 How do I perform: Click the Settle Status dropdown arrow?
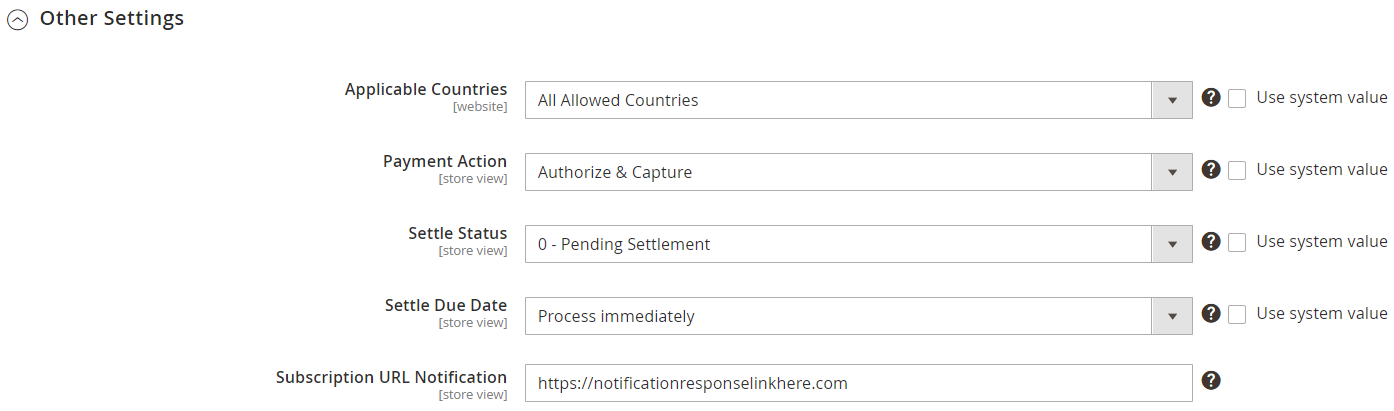pos(1172,244)
